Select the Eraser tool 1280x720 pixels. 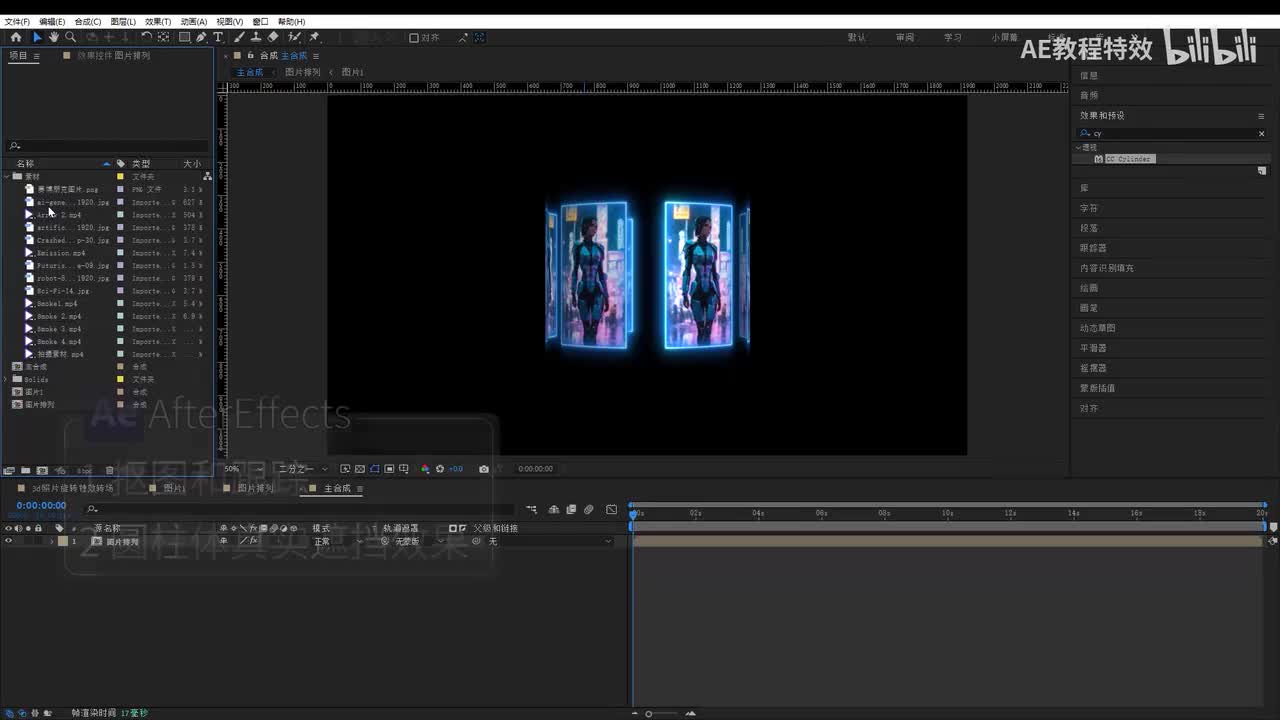coord(273,37)
